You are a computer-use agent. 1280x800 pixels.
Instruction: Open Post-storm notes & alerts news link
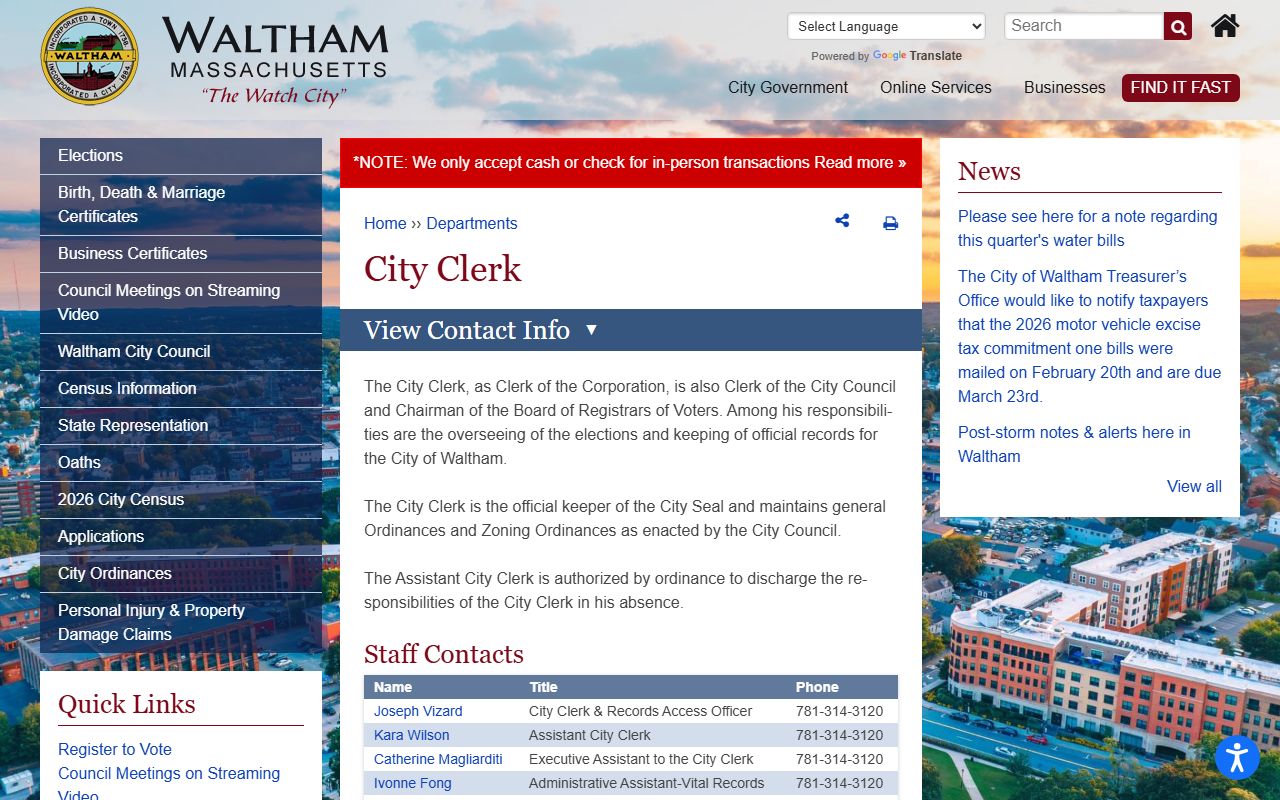click(1074, 444)
